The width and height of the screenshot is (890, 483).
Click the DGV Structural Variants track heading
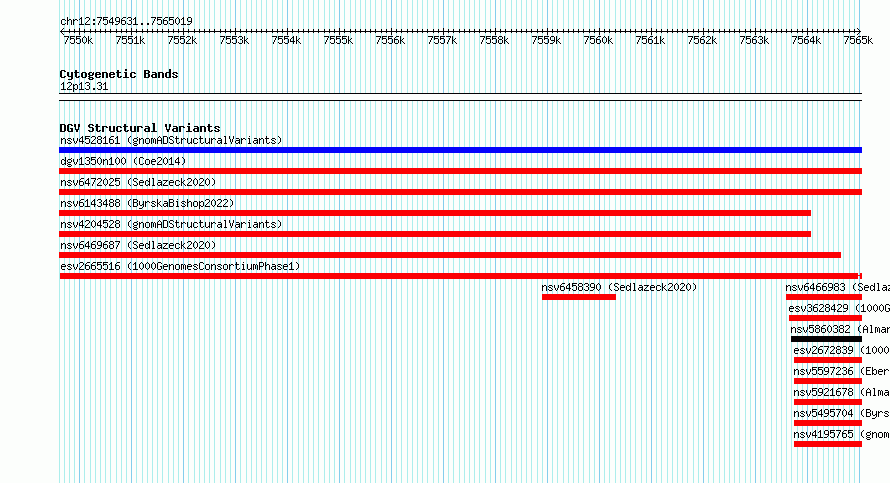tap(140, 128)
